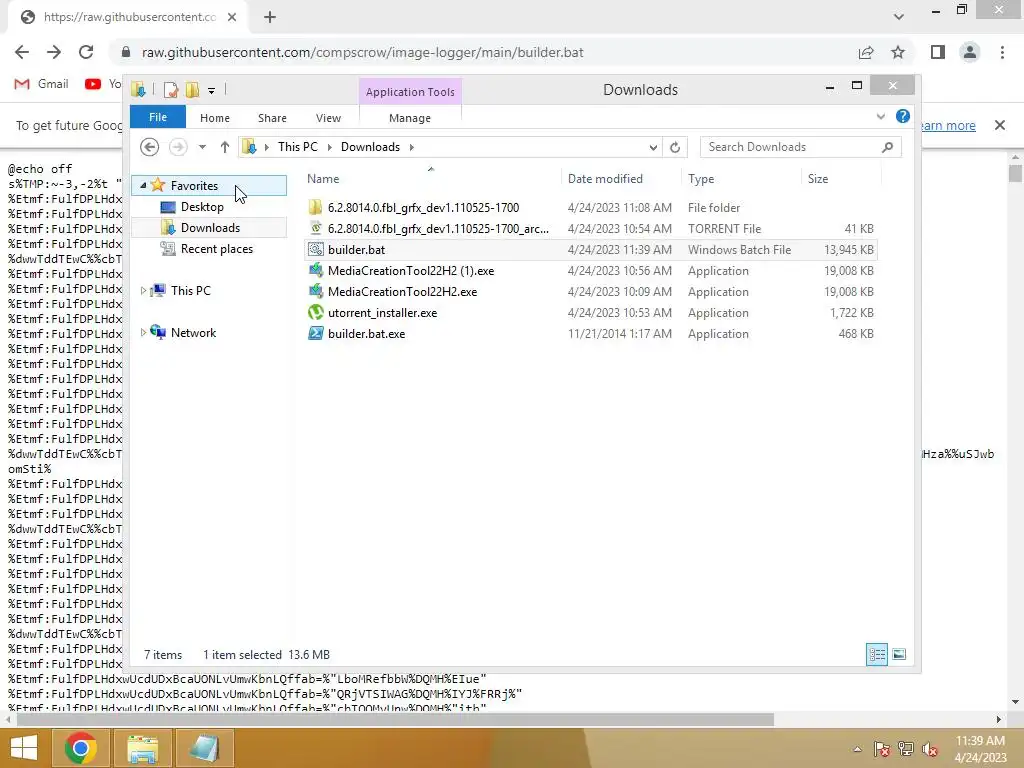Open the Chrome profile avatar menu
Image resolution: width=1024 pixels, height=768 pixels.
click(x=970, y=52)
